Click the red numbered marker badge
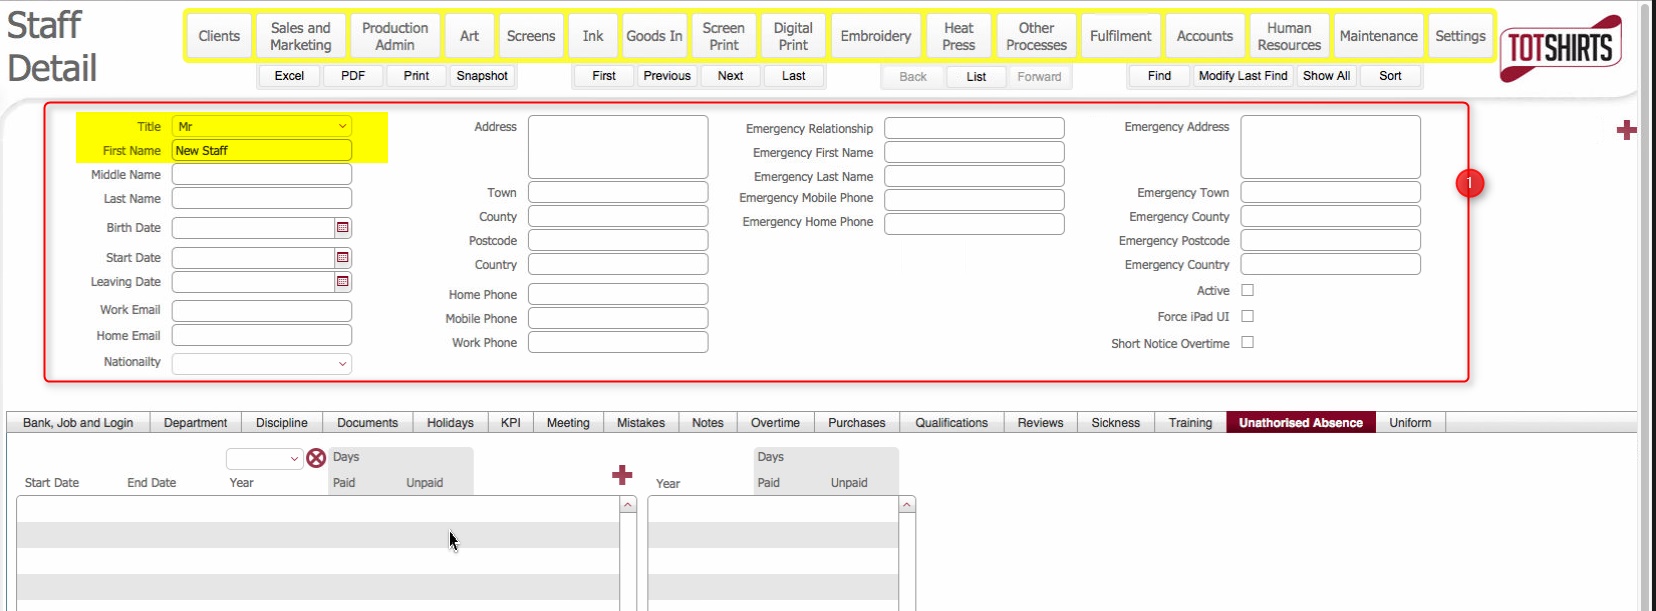This screenshot has height=611, width=1656. pos(1469,184)
